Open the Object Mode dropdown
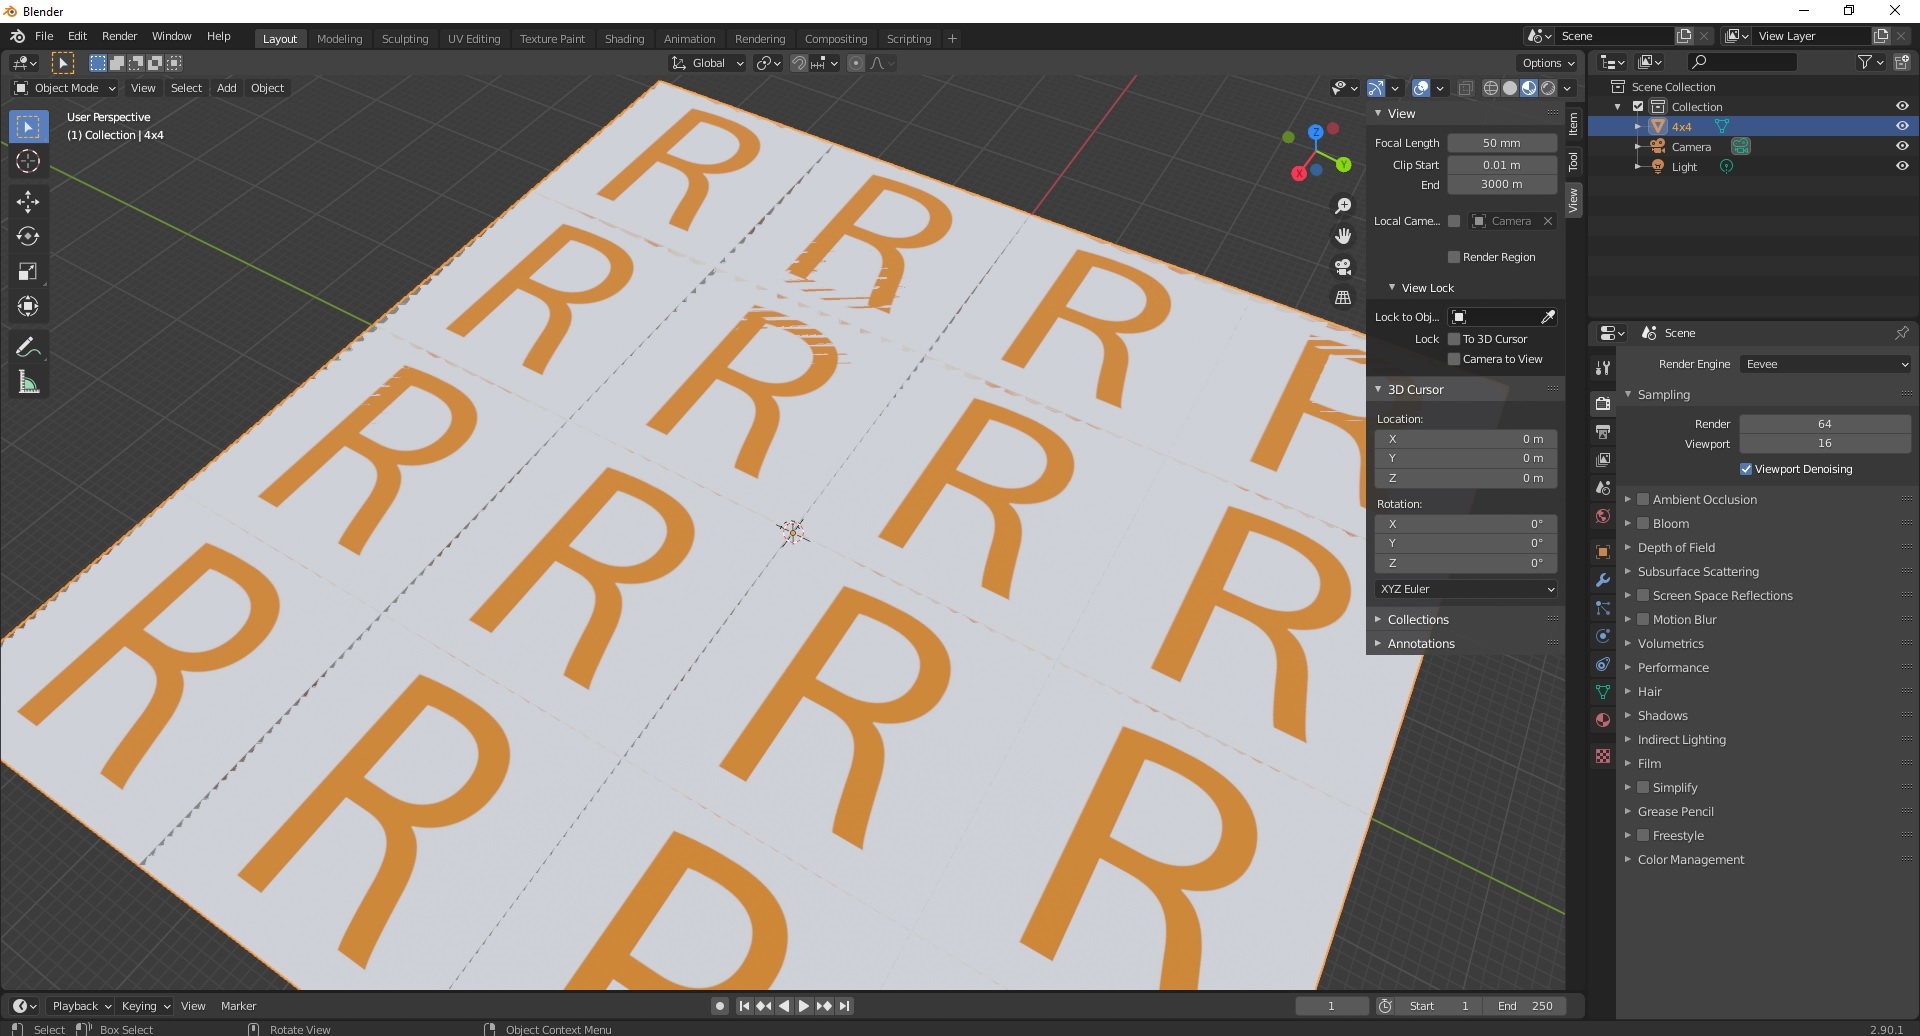 pyautogui.click(x=66, y=88)
